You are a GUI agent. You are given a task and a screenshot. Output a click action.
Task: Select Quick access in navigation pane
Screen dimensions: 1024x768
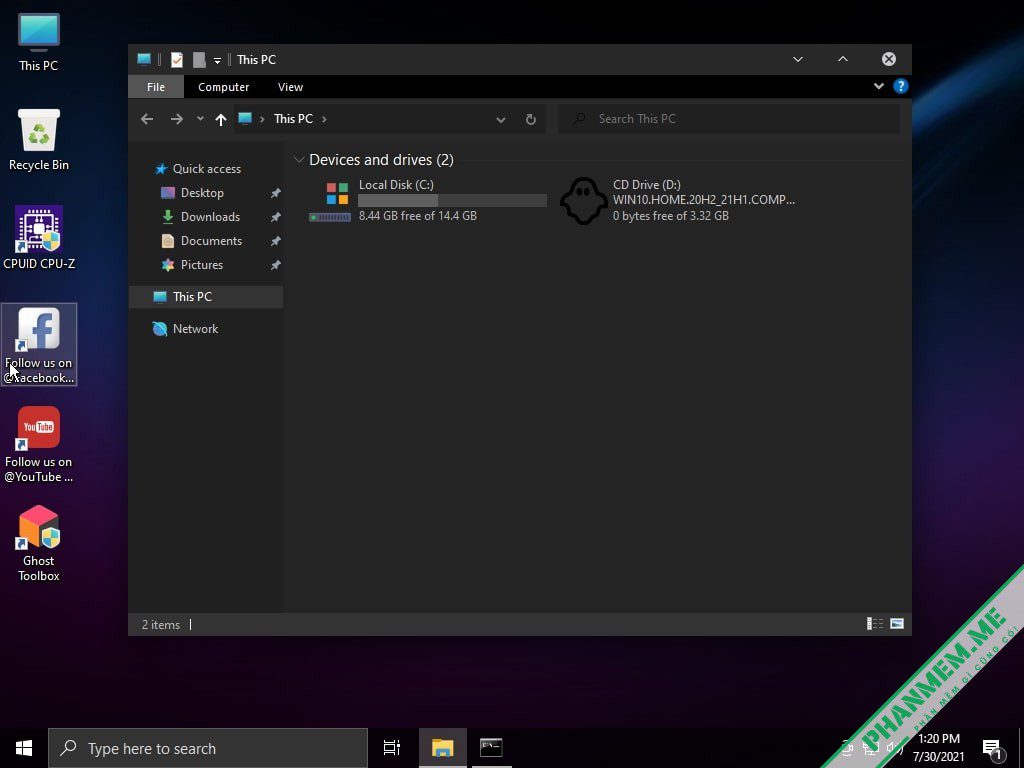pyautogui.click(x=198, y=168)
